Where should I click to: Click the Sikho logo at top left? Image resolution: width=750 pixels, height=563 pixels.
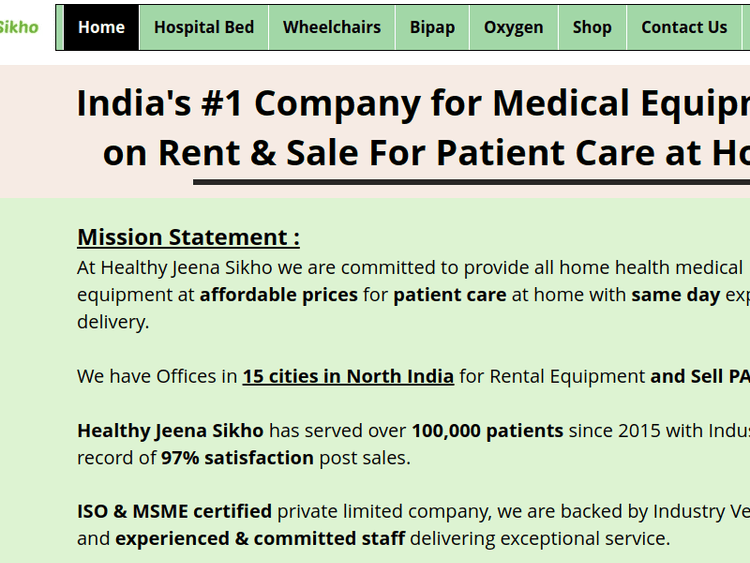tap(18, 27)
